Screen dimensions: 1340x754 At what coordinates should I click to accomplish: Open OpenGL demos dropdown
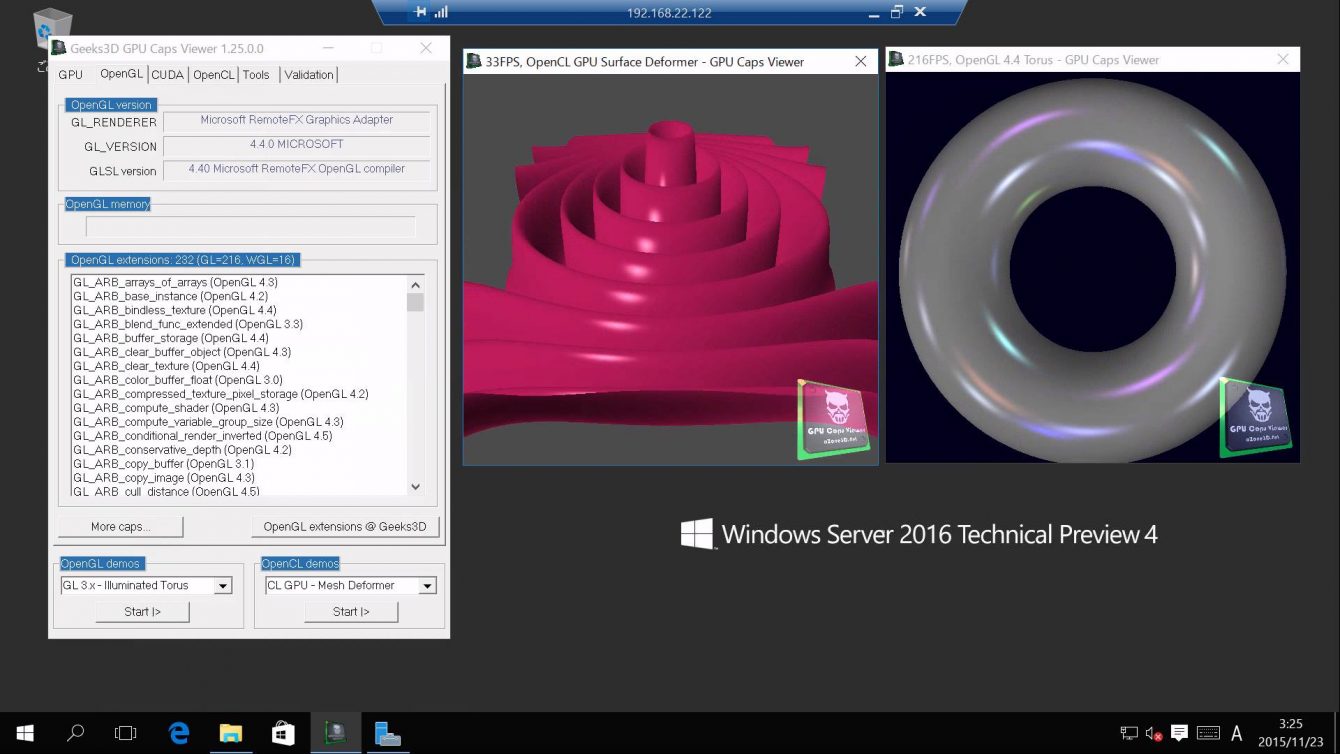[223, 586]
